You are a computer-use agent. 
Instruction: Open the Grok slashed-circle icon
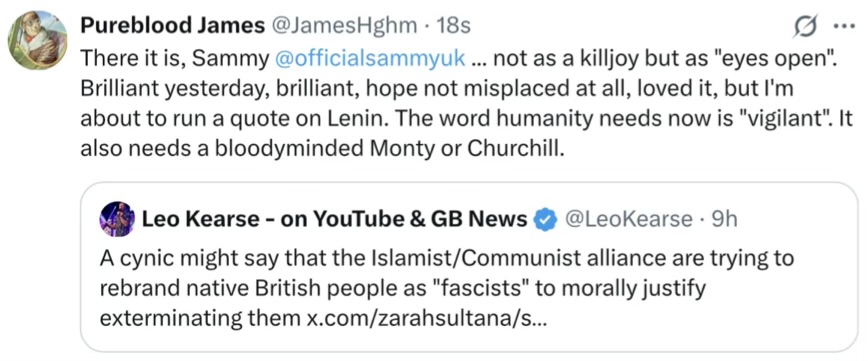[805, 27]
